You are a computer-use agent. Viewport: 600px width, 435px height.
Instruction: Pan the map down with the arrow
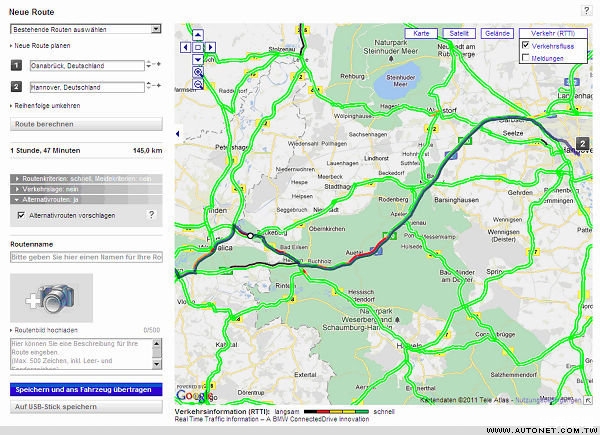(x=198, y=59)
